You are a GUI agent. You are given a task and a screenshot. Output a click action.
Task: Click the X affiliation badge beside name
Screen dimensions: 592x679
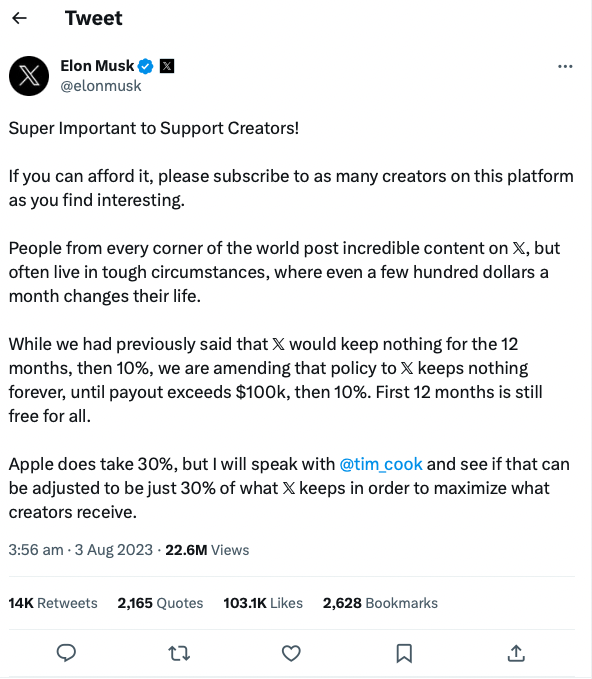[x=167, y=66]
